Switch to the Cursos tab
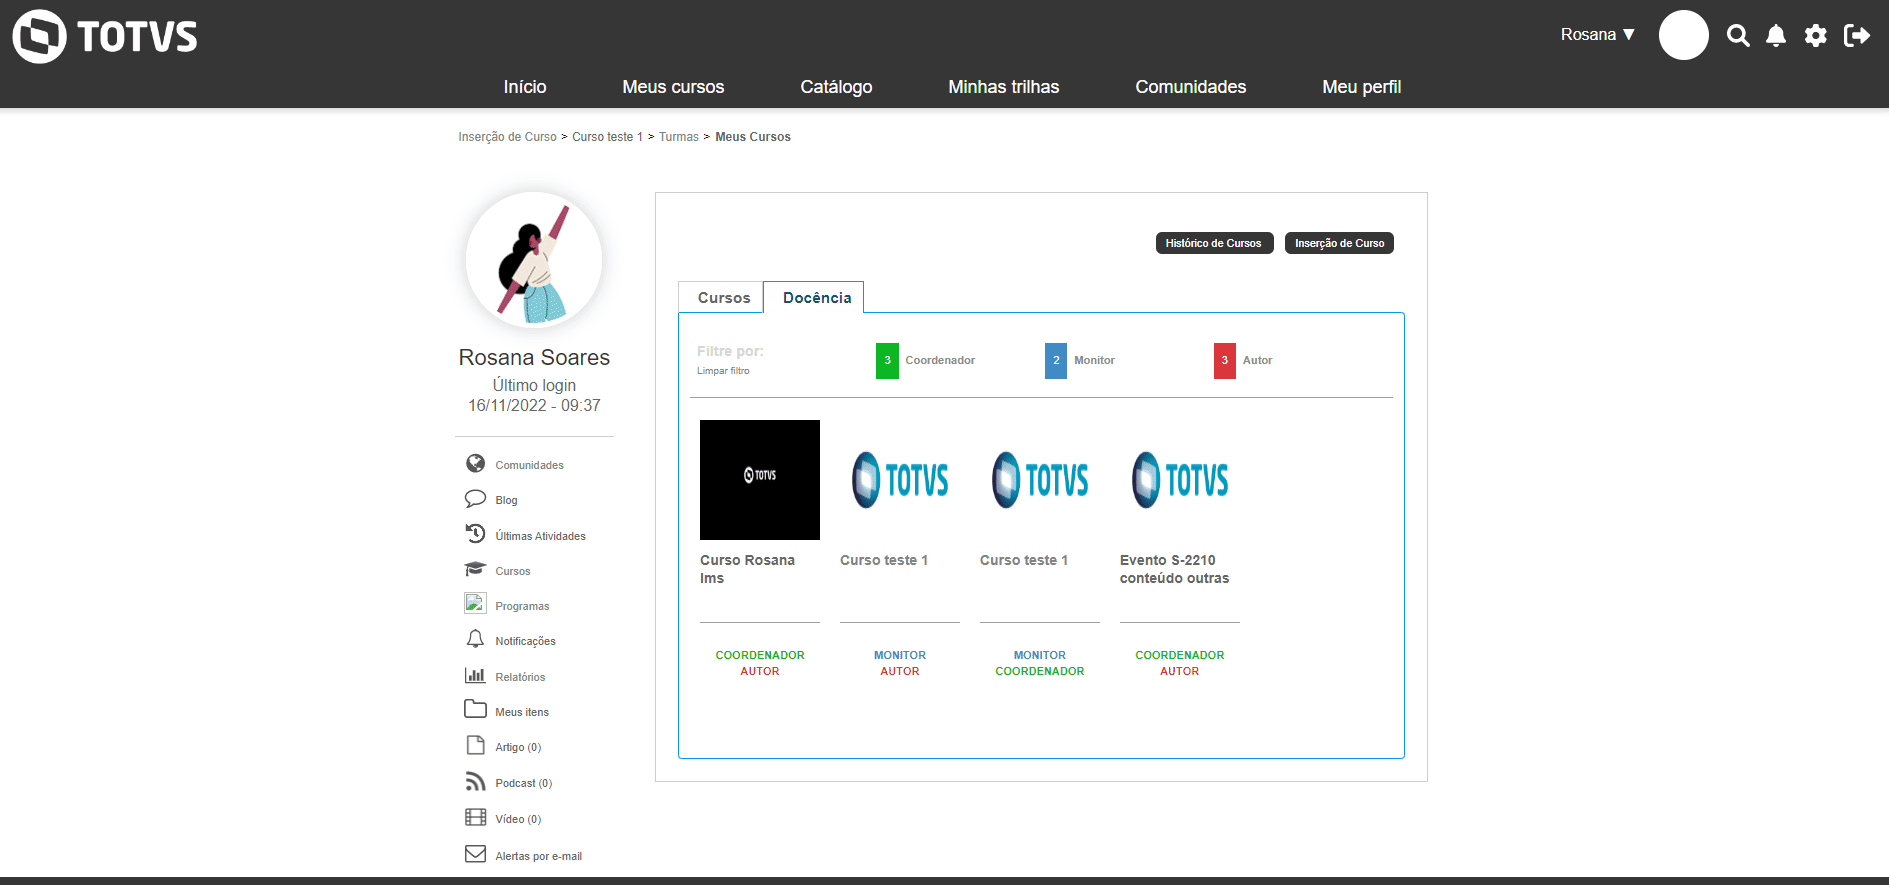Screen dimensions: 1889x885 [x=721, y=298]
